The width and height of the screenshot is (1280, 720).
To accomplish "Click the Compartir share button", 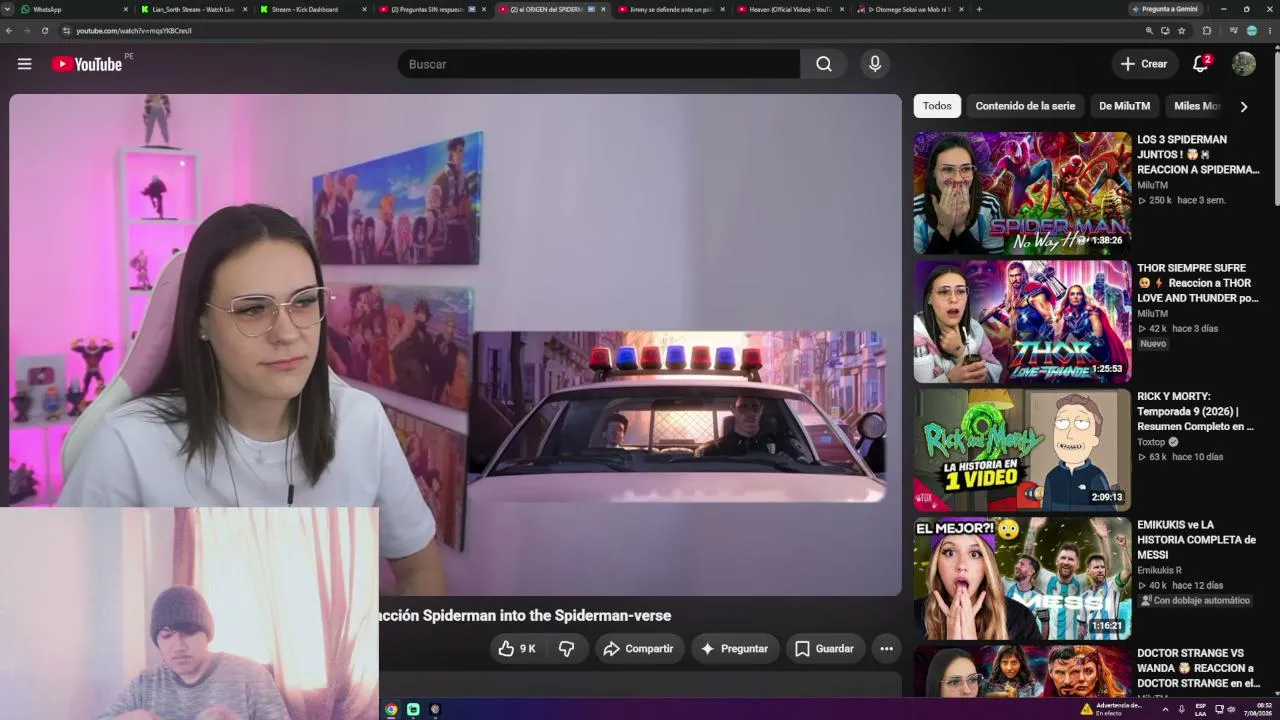I will [638, 649].
